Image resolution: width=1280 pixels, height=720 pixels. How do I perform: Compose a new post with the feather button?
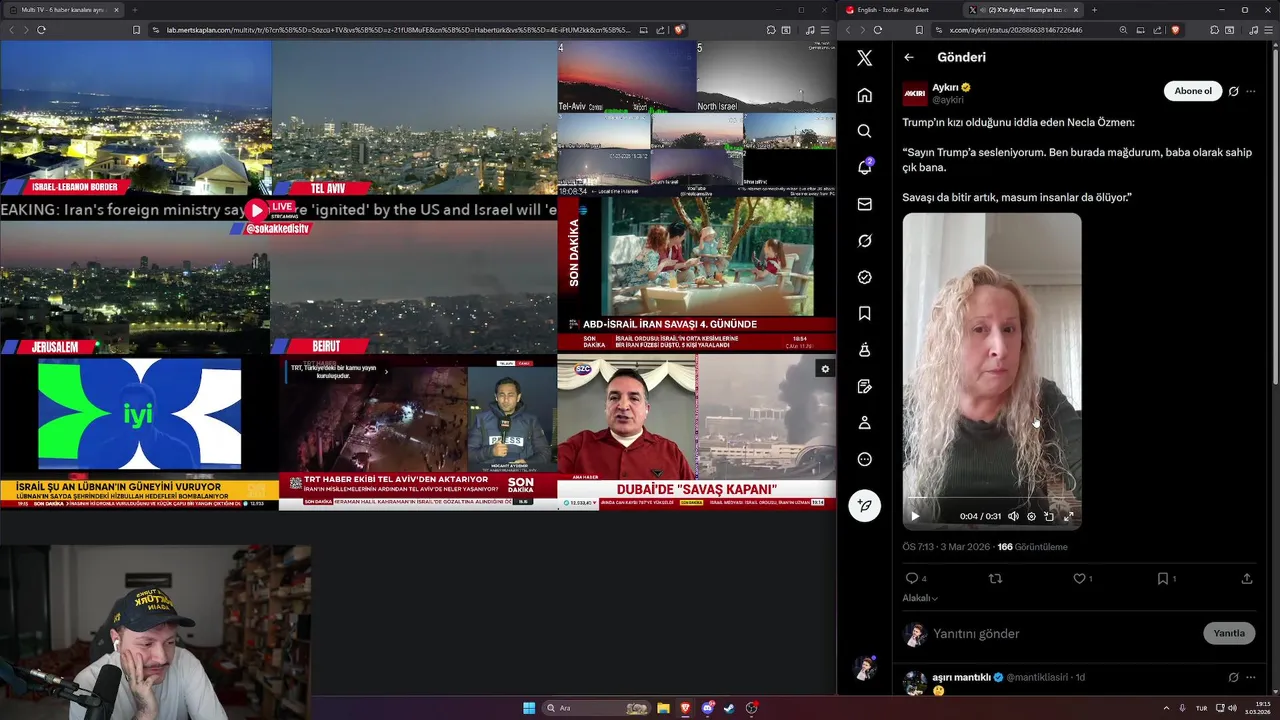(x=865, y=505)
